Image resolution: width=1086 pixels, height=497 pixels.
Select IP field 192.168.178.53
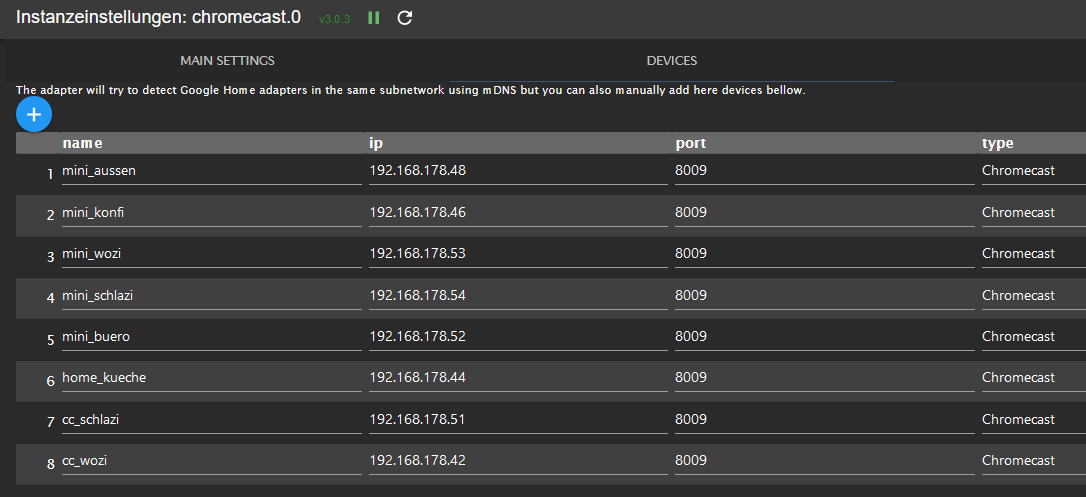tap(518, 254)
